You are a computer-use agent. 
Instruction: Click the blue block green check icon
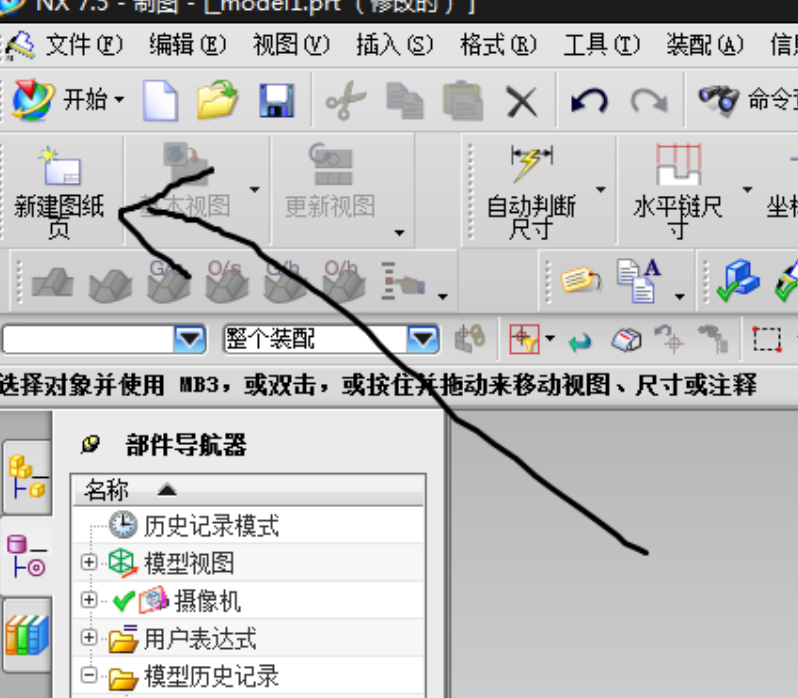click(738, 280)
